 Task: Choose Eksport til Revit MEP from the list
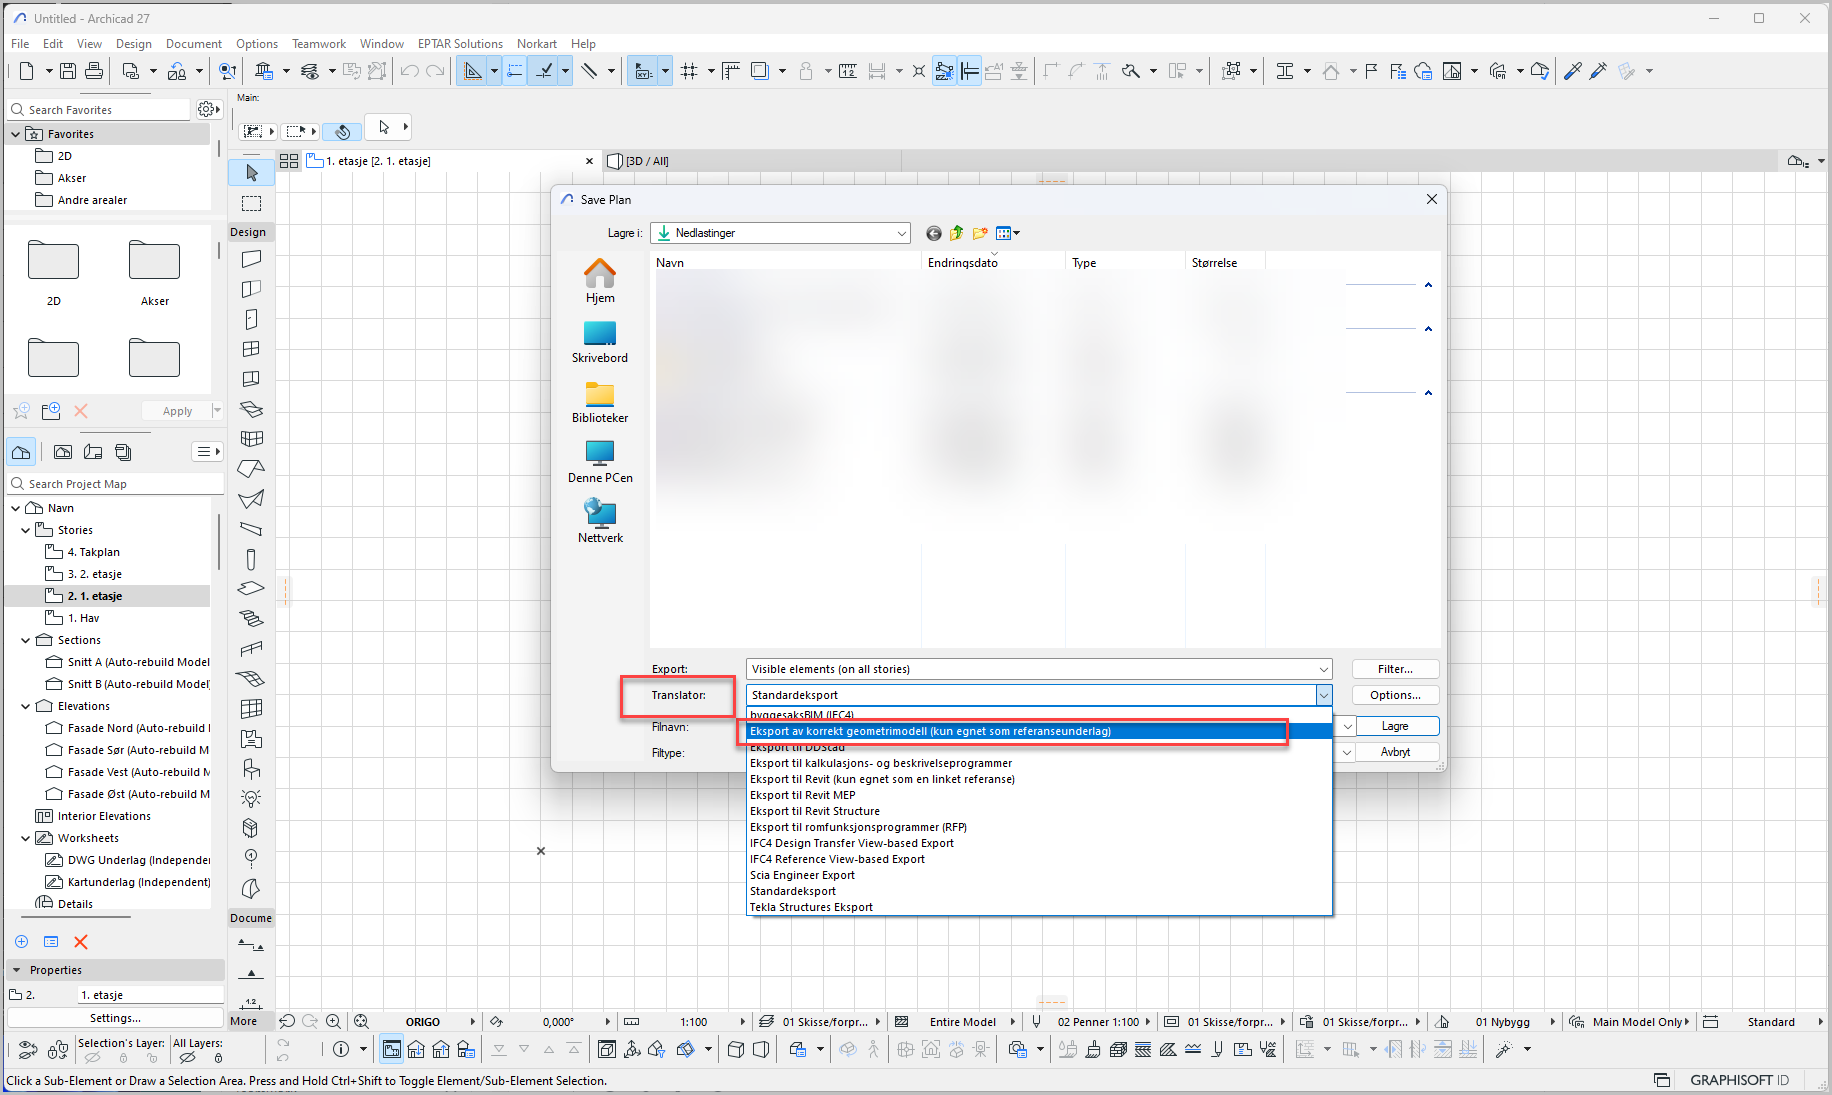tap(802, 795)
